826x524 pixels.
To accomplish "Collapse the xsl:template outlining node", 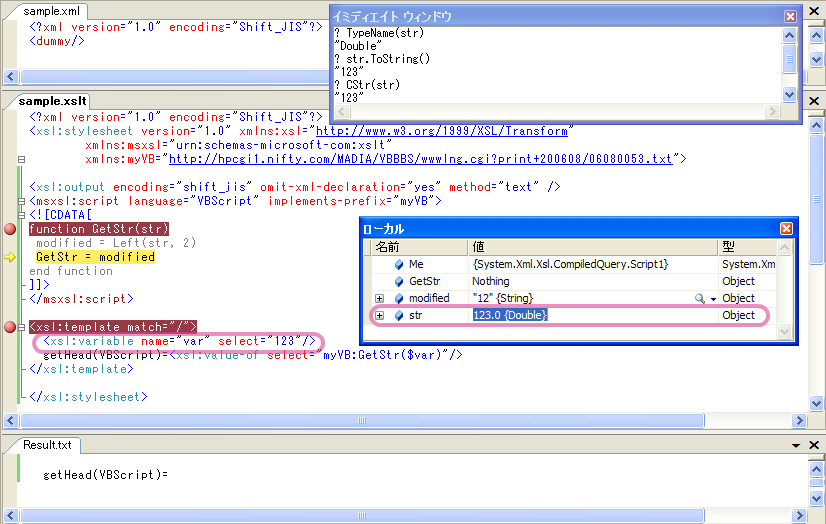I will coord(21,327).
